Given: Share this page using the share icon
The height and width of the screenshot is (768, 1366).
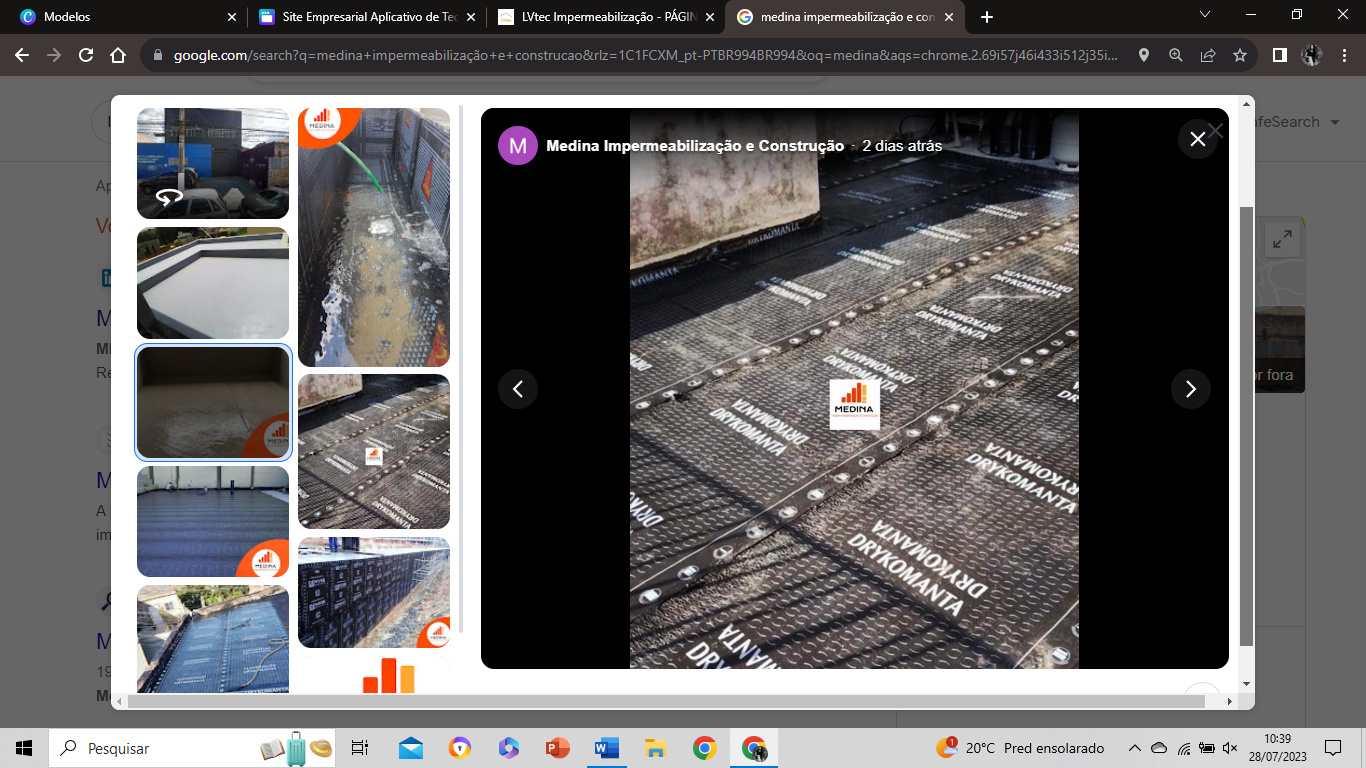Looking at the screenshot, I should pyautogui.click(x=1208, y=55).
